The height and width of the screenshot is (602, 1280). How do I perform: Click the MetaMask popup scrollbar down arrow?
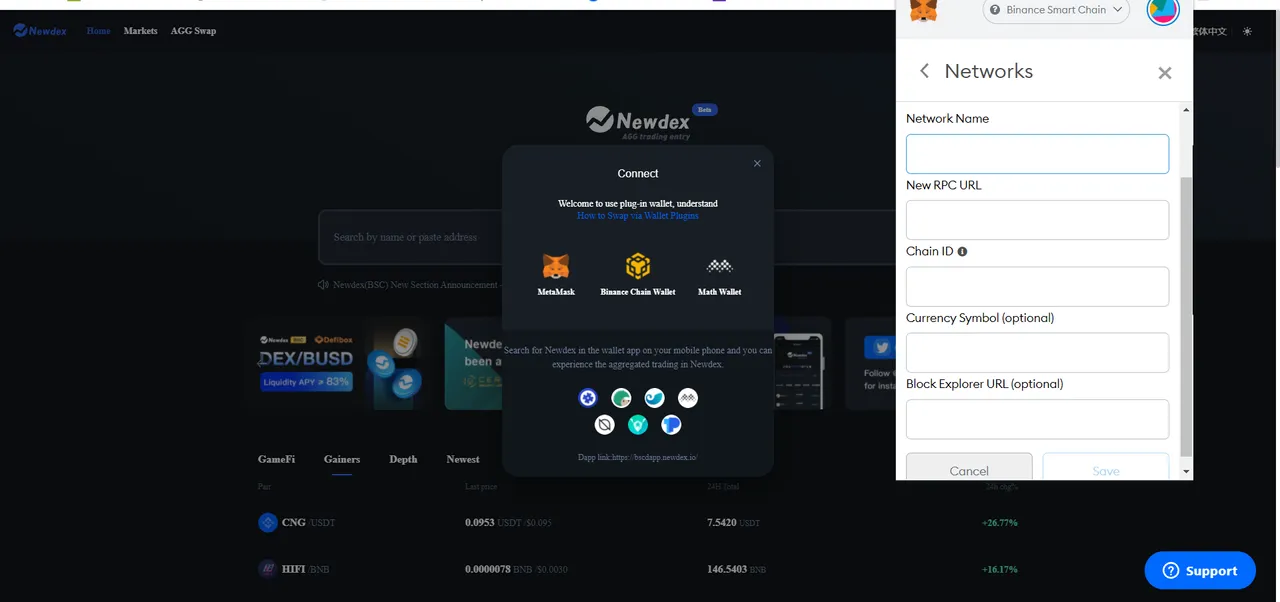(x=1187, y=471)
